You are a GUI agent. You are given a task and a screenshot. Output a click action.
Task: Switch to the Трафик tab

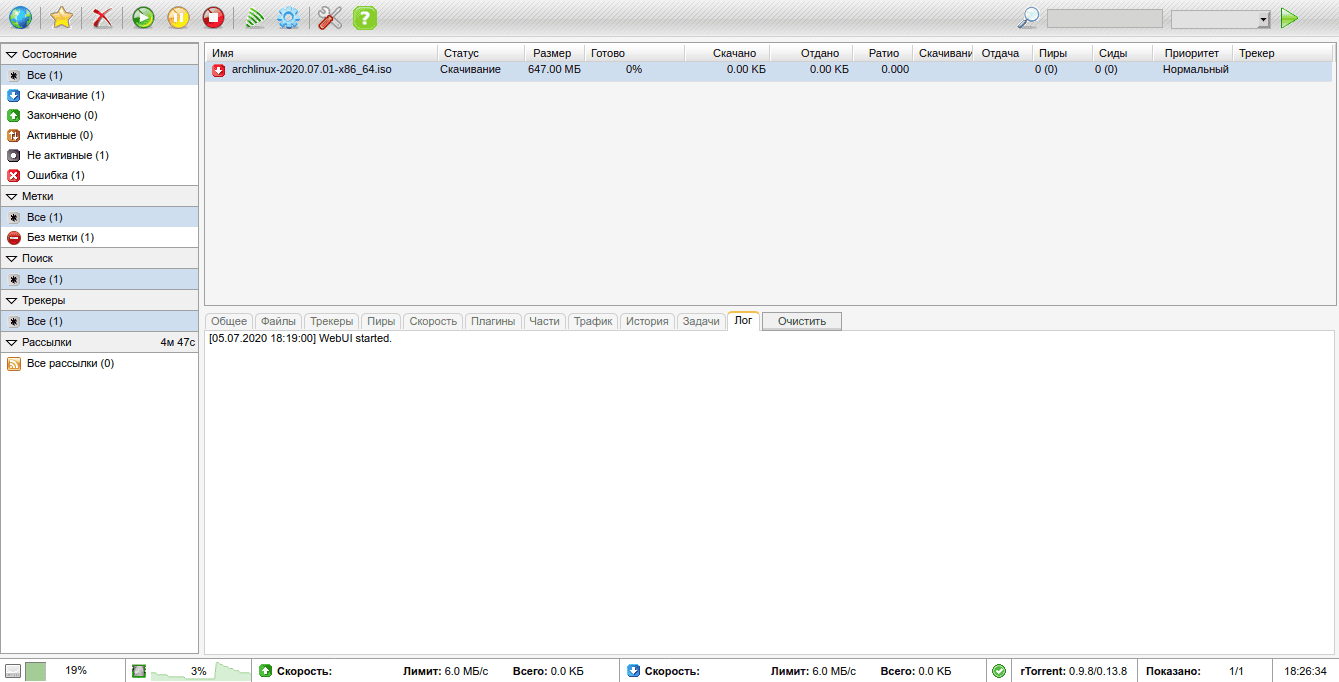tap(593, 321)
